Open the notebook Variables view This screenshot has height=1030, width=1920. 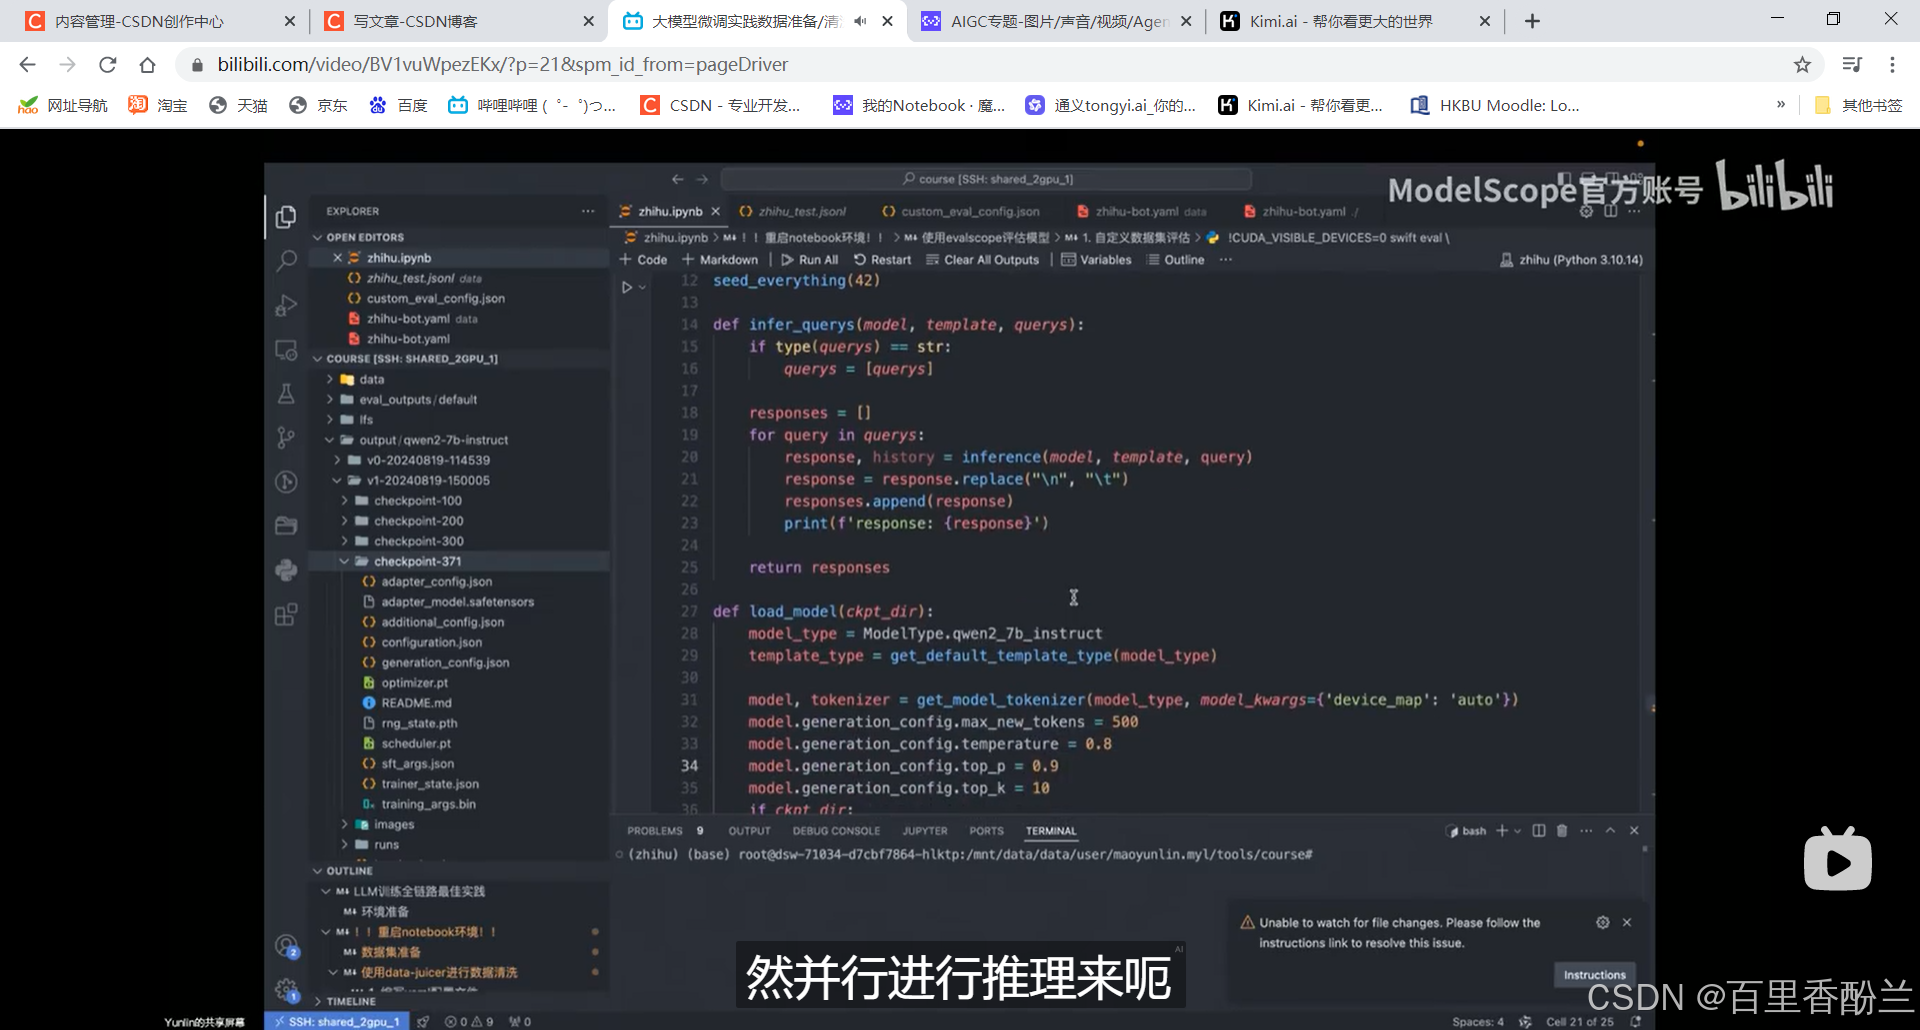click(x=1096, y=260)
